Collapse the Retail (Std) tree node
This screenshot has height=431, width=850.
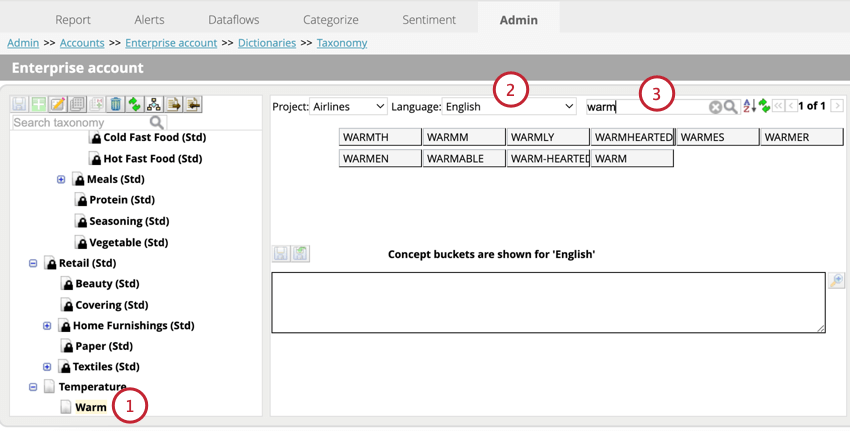(33, 264)
